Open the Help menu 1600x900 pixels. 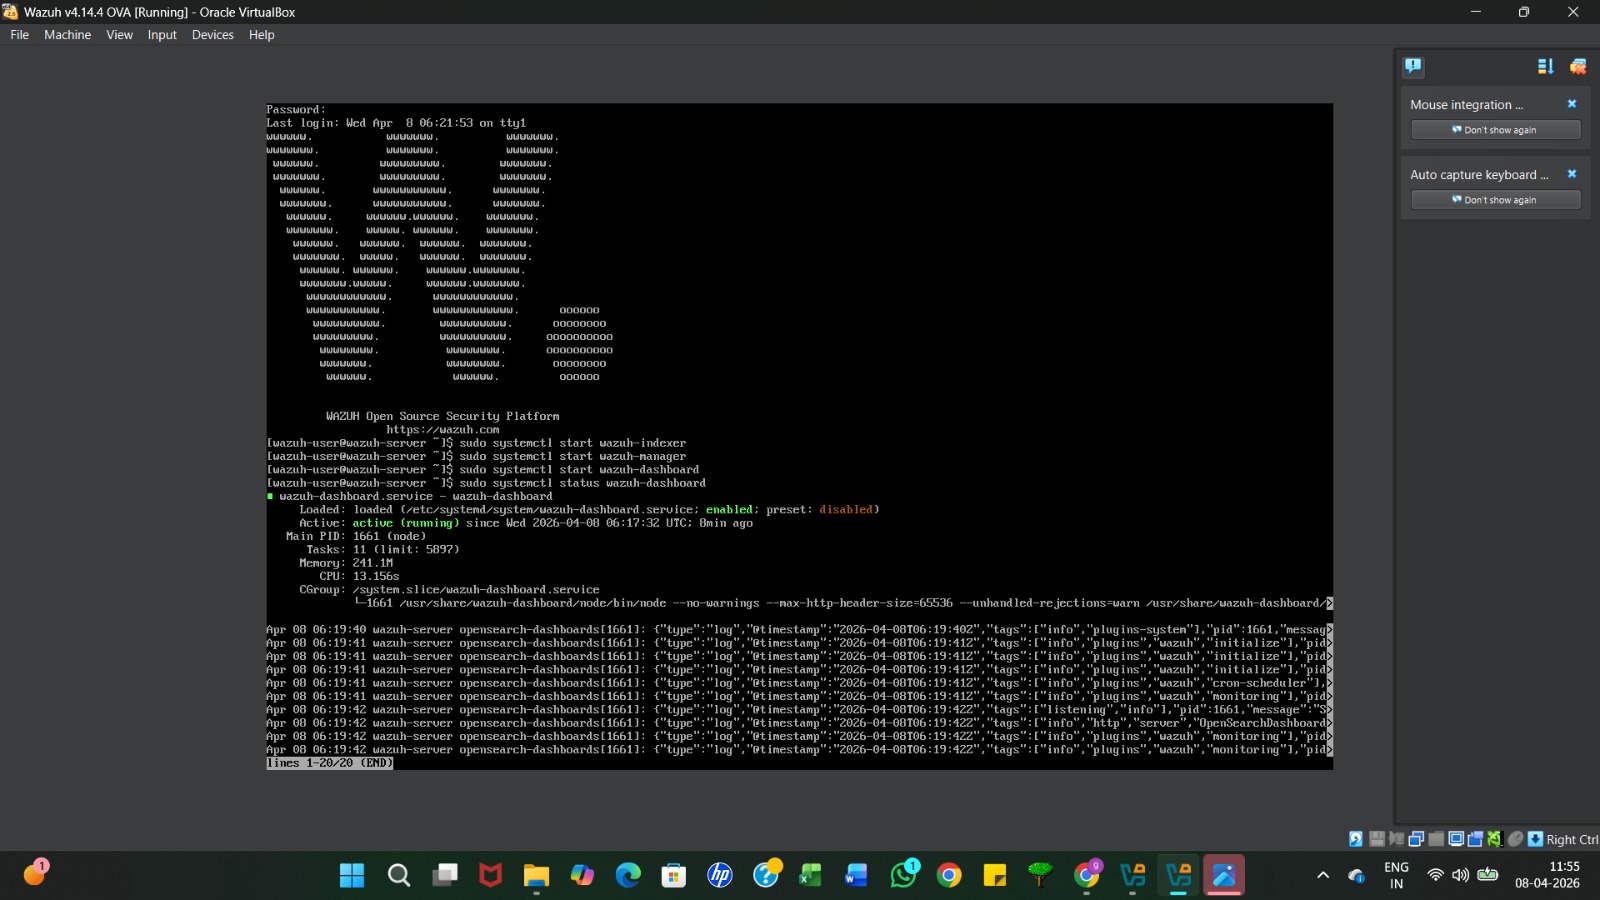(x=261, y=35)
